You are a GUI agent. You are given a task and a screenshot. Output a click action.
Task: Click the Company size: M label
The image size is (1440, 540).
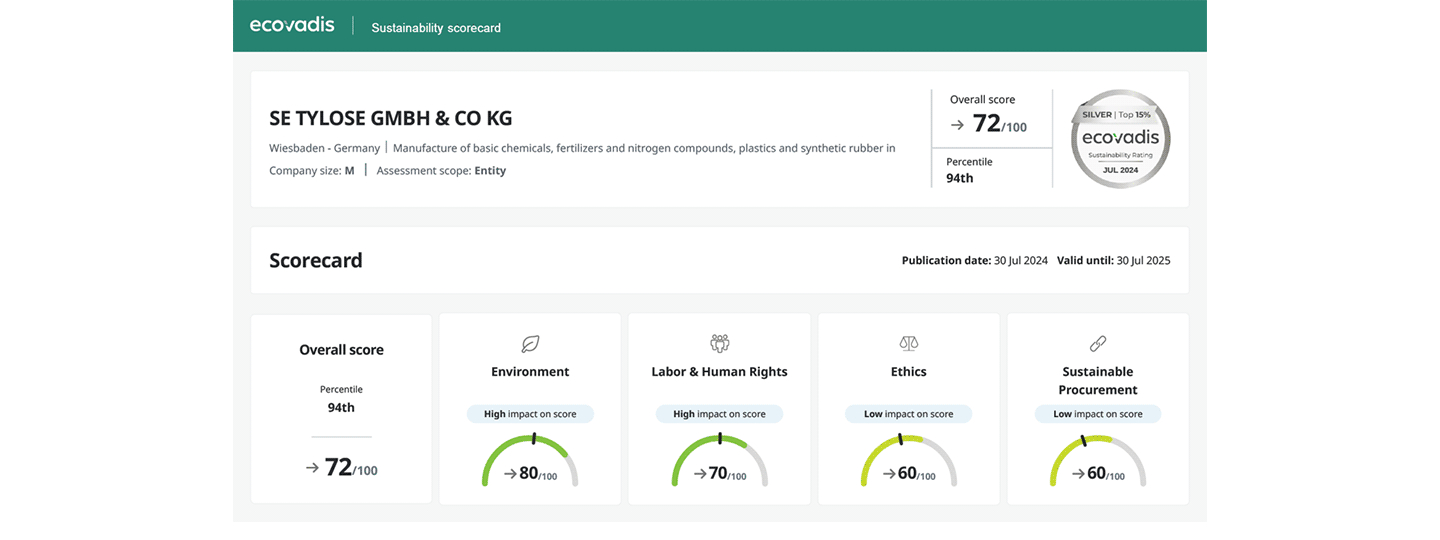click(x=312, y=171)
